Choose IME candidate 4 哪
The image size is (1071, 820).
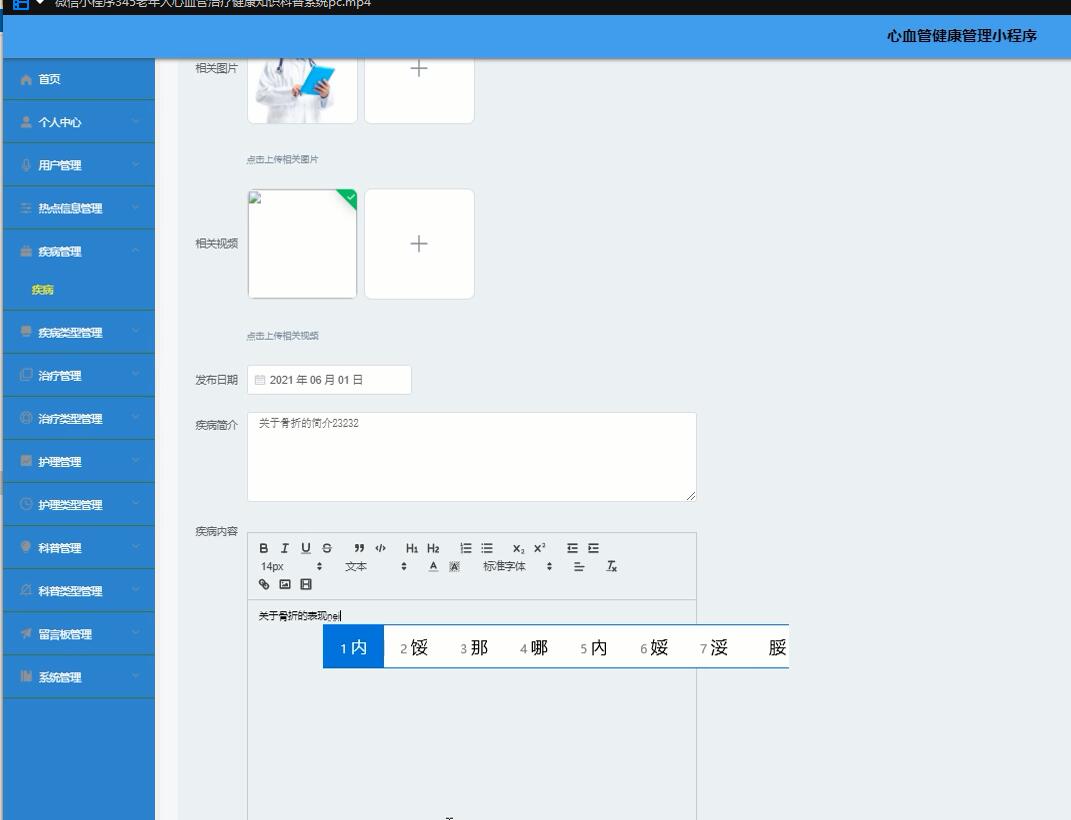click(x=534, y=647)
